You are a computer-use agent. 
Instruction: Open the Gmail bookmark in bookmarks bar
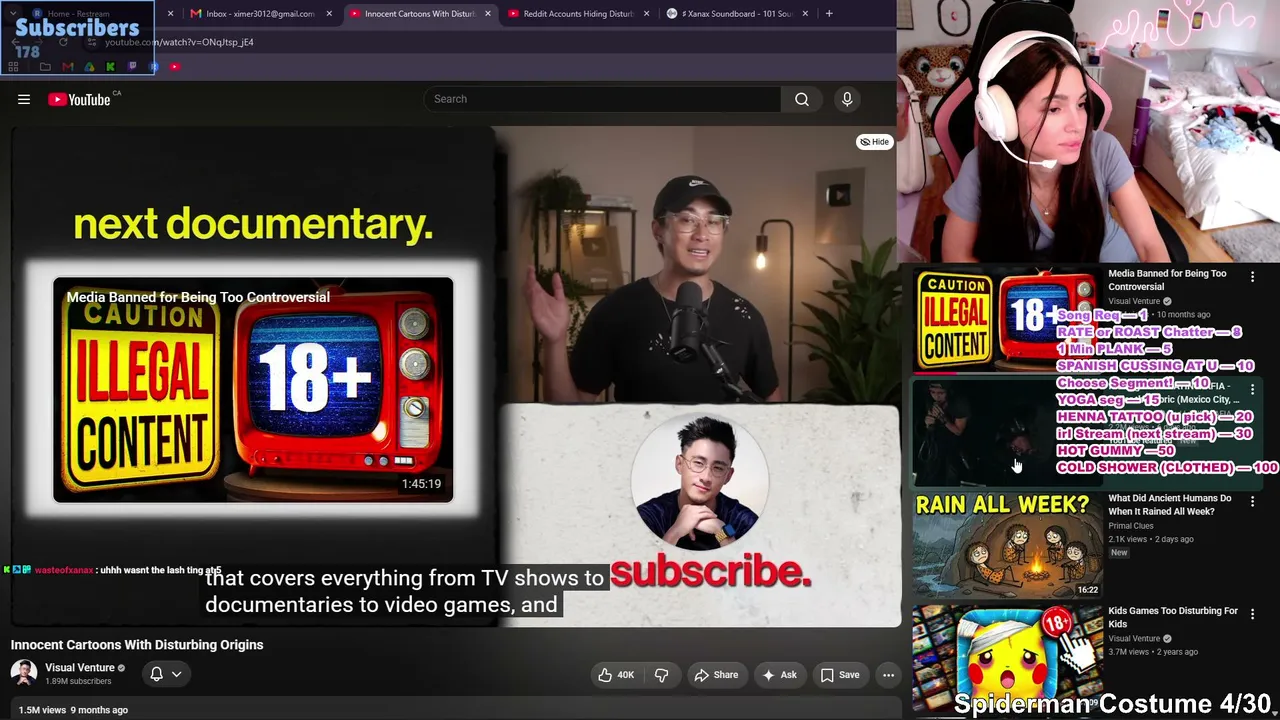[67, 67]
